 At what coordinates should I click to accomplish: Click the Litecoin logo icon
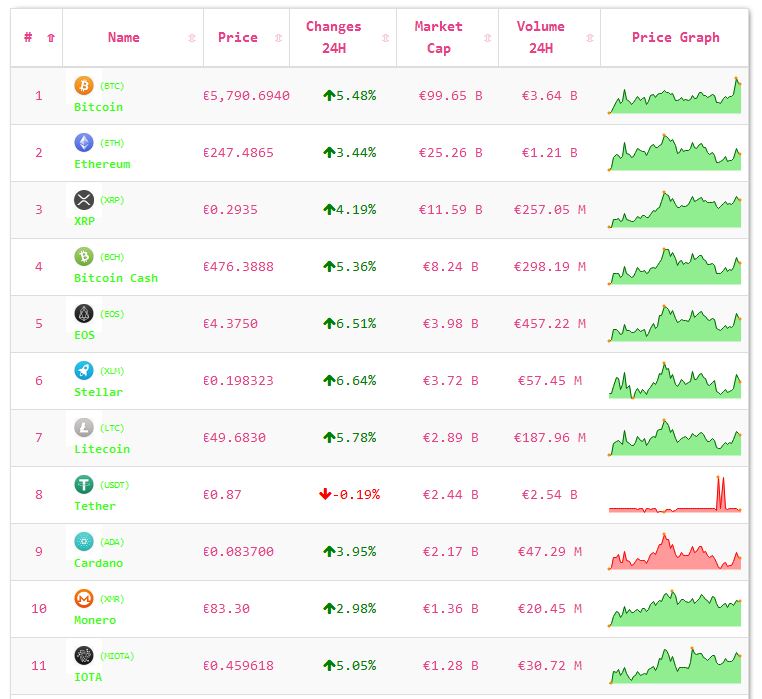click(x=84, y=428)
